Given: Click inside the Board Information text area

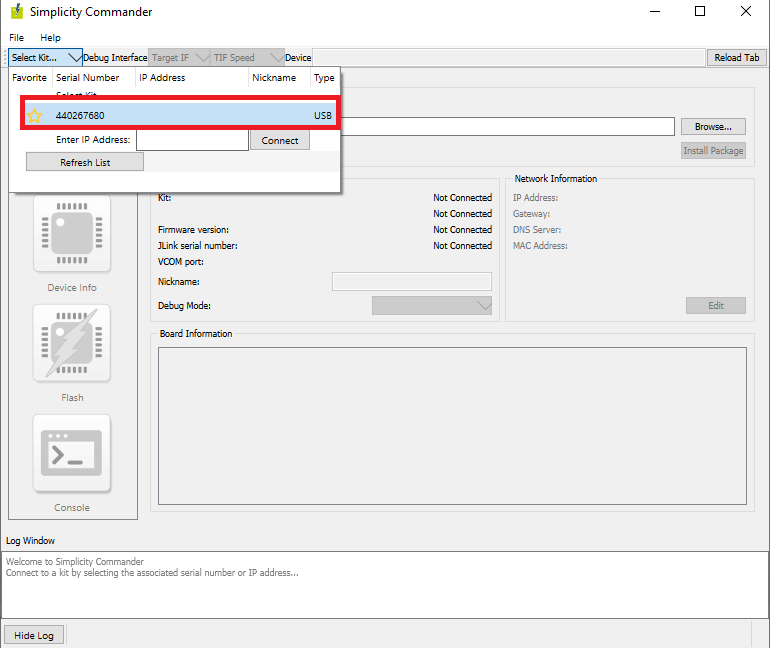Looking at the screenshot, I should coord(452,426).
